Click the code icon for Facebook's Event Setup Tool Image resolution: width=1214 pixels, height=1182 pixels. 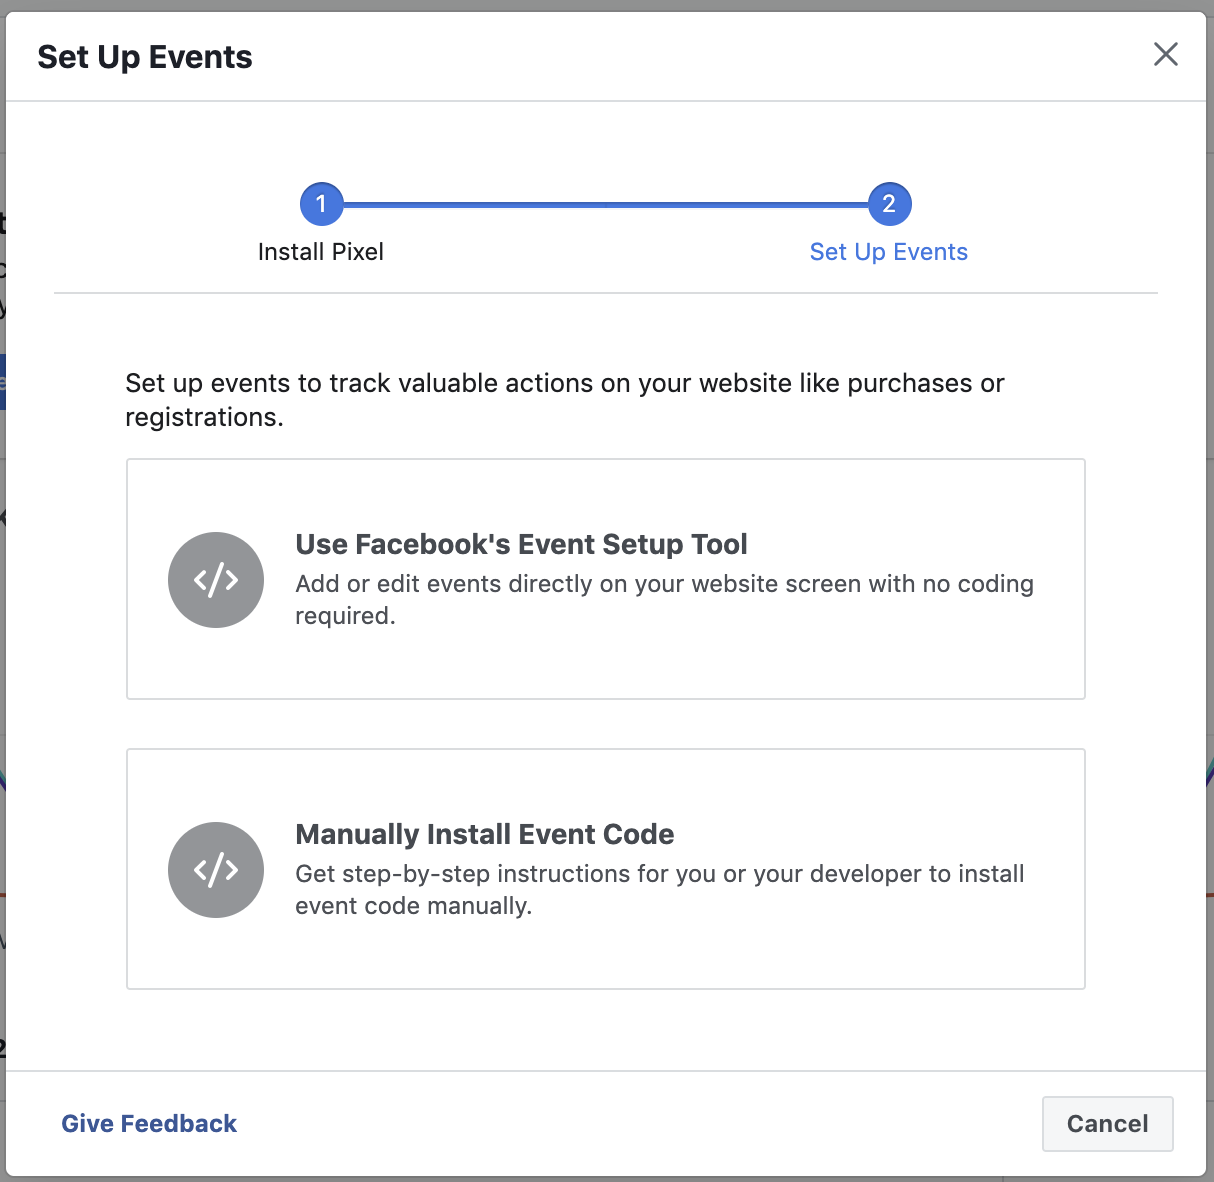pyautogui.click(x=216, y=580)
